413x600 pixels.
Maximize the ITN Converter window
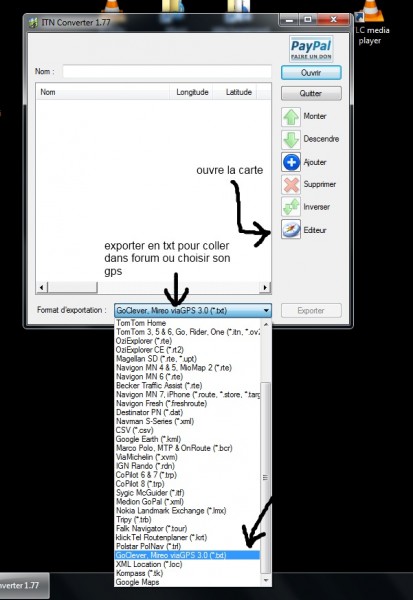pos(307,20)
